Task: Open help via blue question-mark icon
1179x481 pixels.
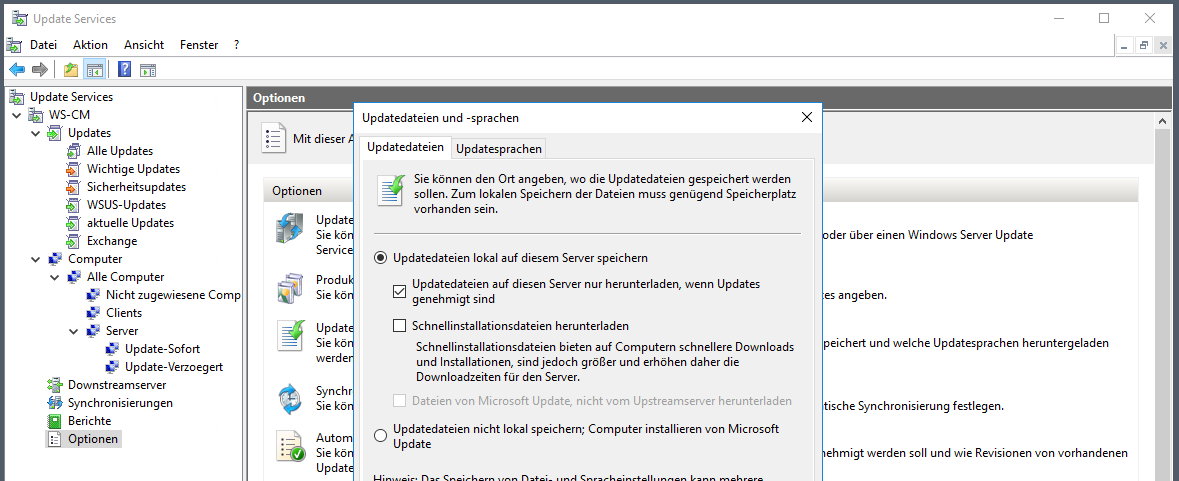Action: click(x=125, y=70)
